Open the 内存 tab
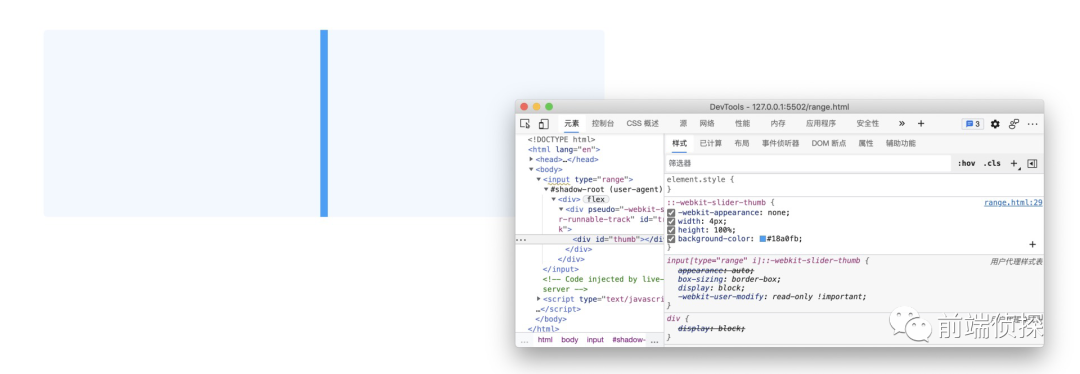Image resolution: width=1080 pixels, height=374 pixels. point(778,124)
